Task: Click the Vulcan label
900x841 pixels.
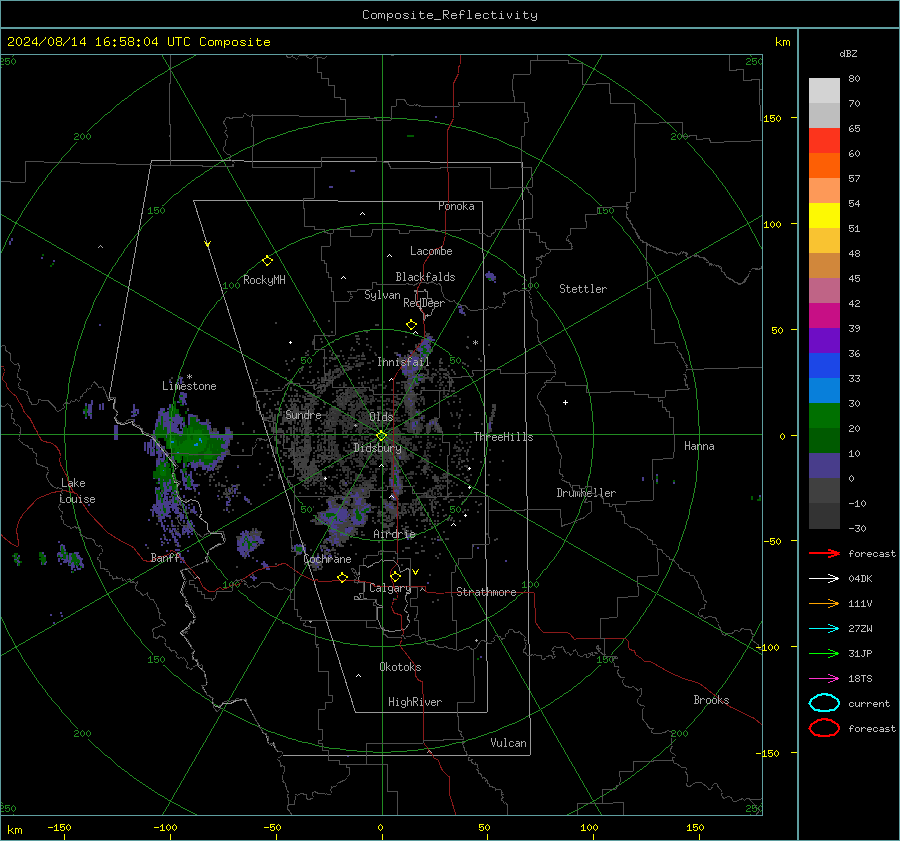Action: click(x=508, y=743)
